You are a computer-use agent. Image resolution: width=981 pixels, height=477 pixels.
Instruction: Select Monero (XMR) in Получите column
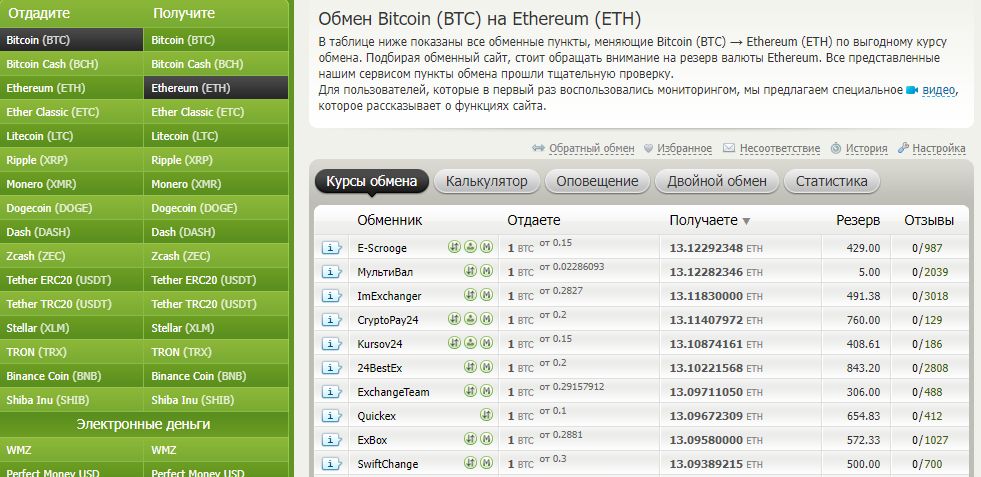point(216,184)
